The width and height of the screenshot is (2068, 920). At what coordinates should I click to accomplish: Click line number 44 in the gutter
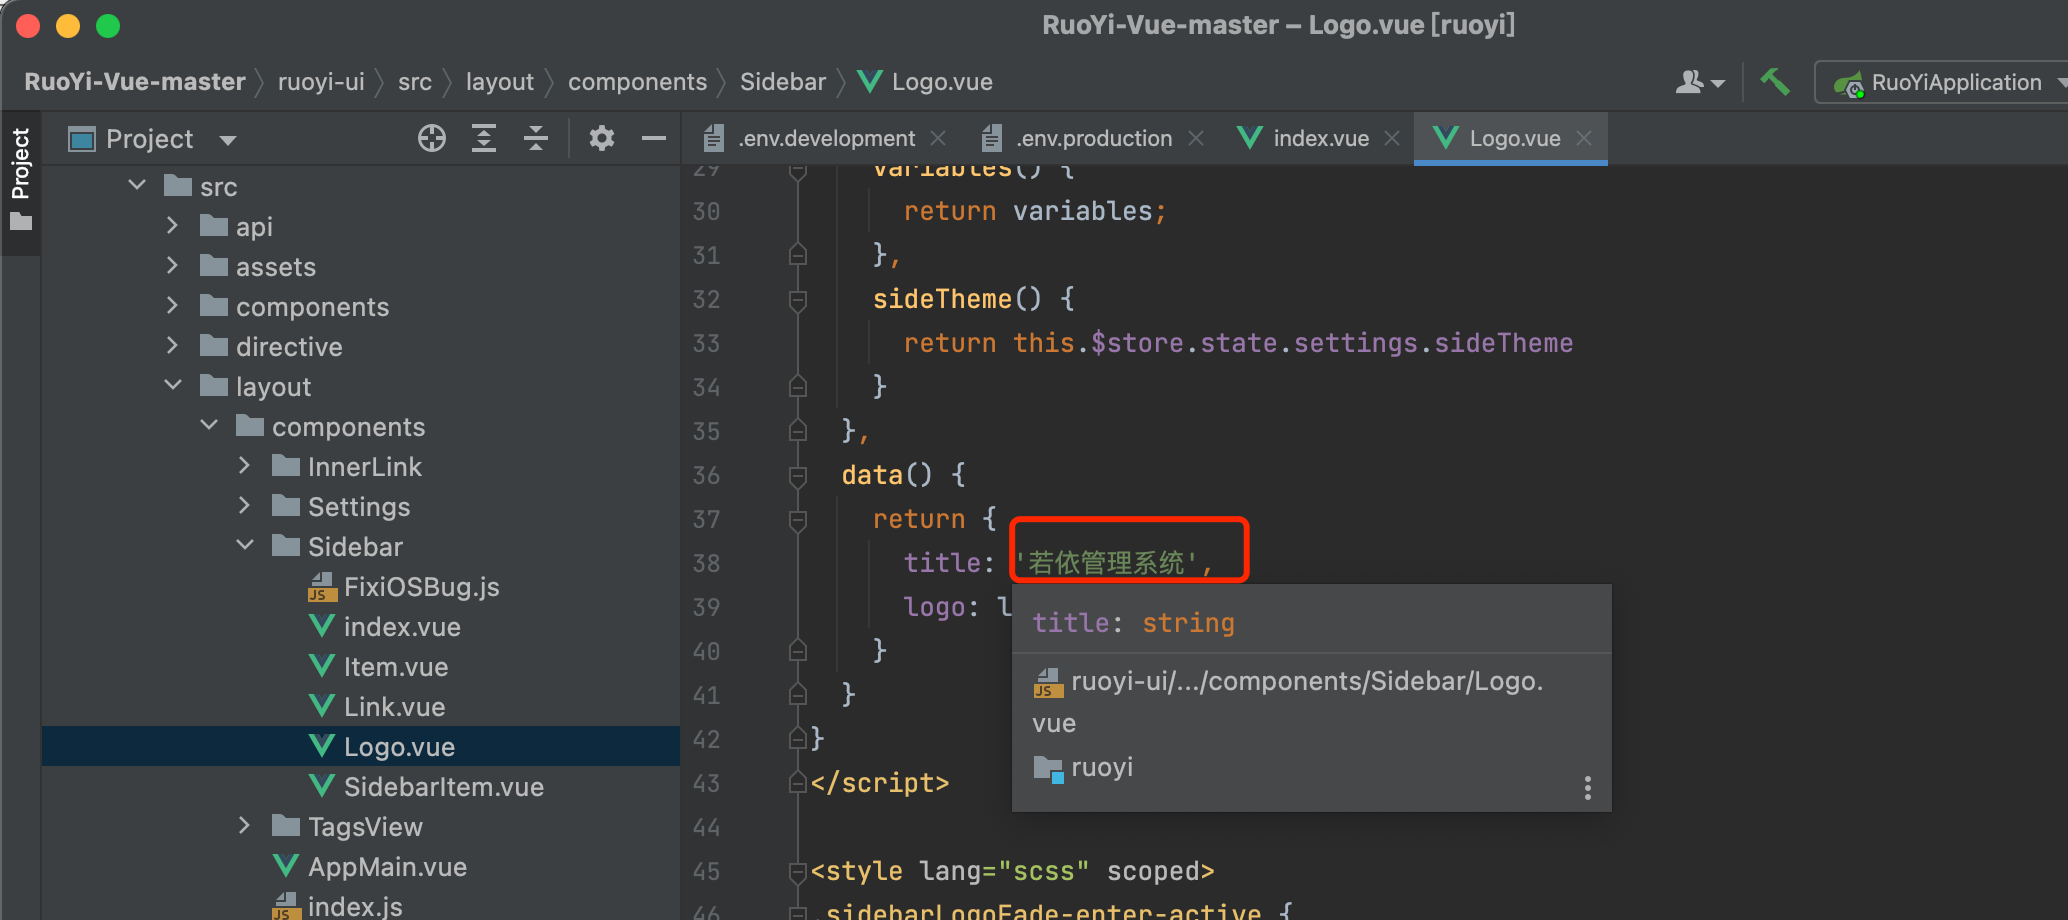click(x=706, y=827)
